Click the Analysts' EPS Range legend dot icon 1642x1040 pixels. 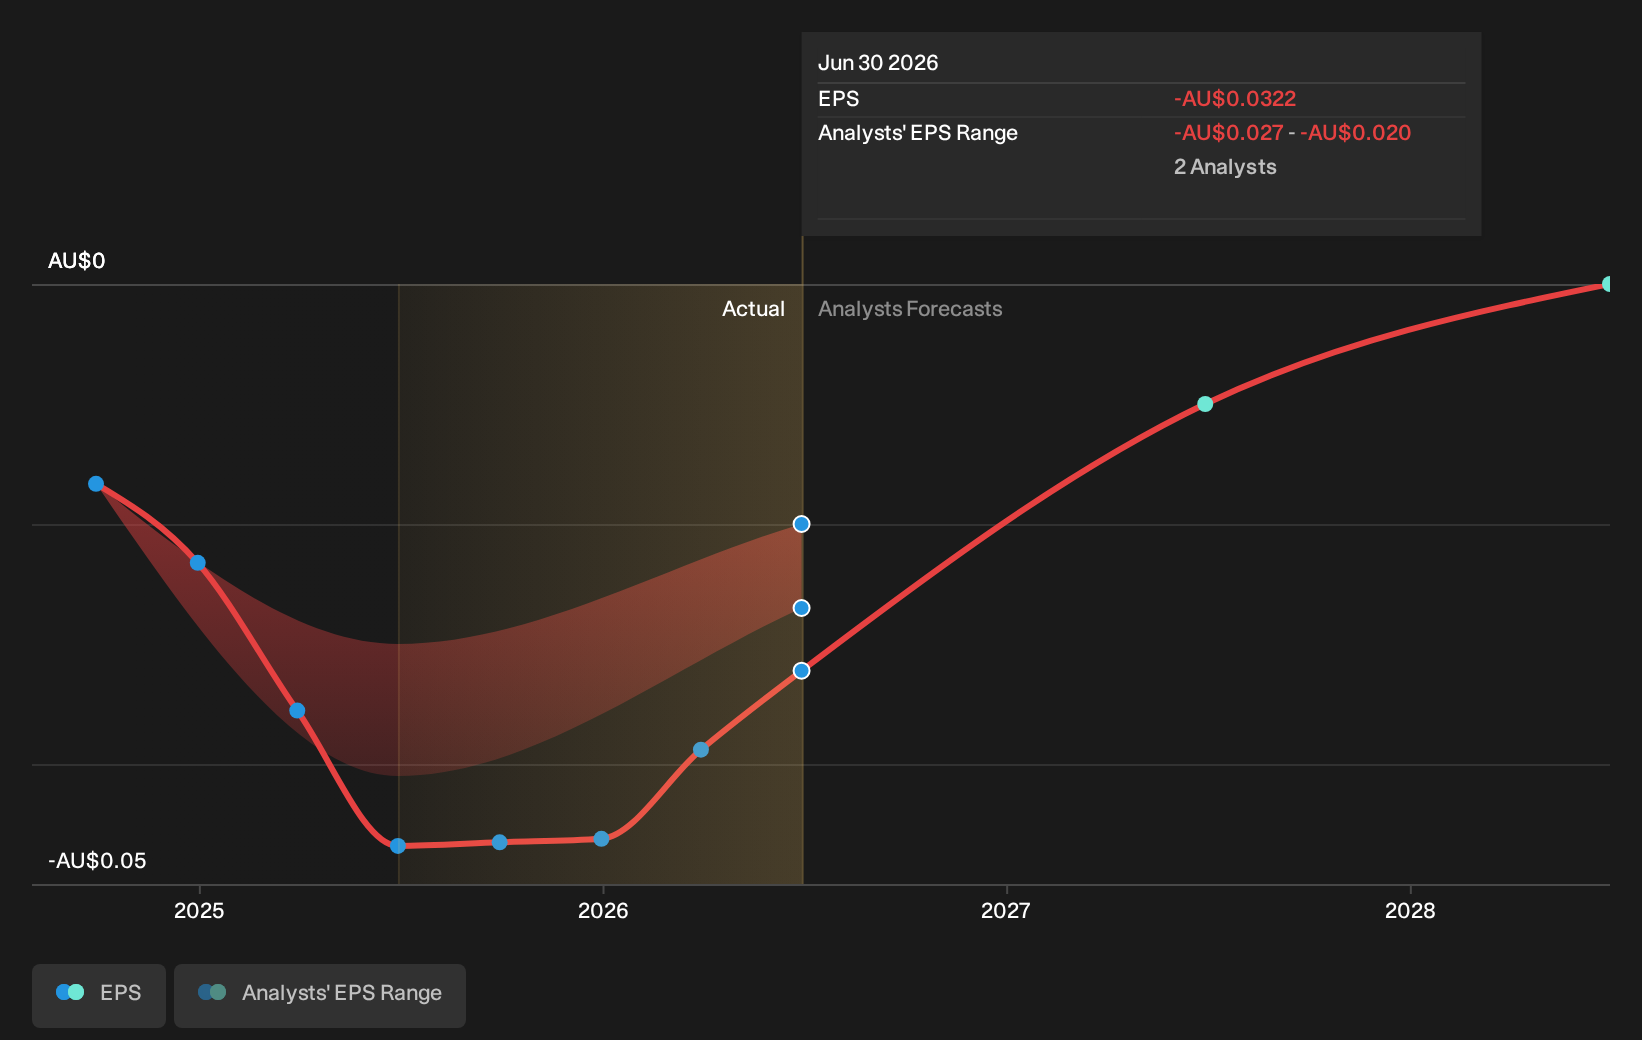pos(212,992)
